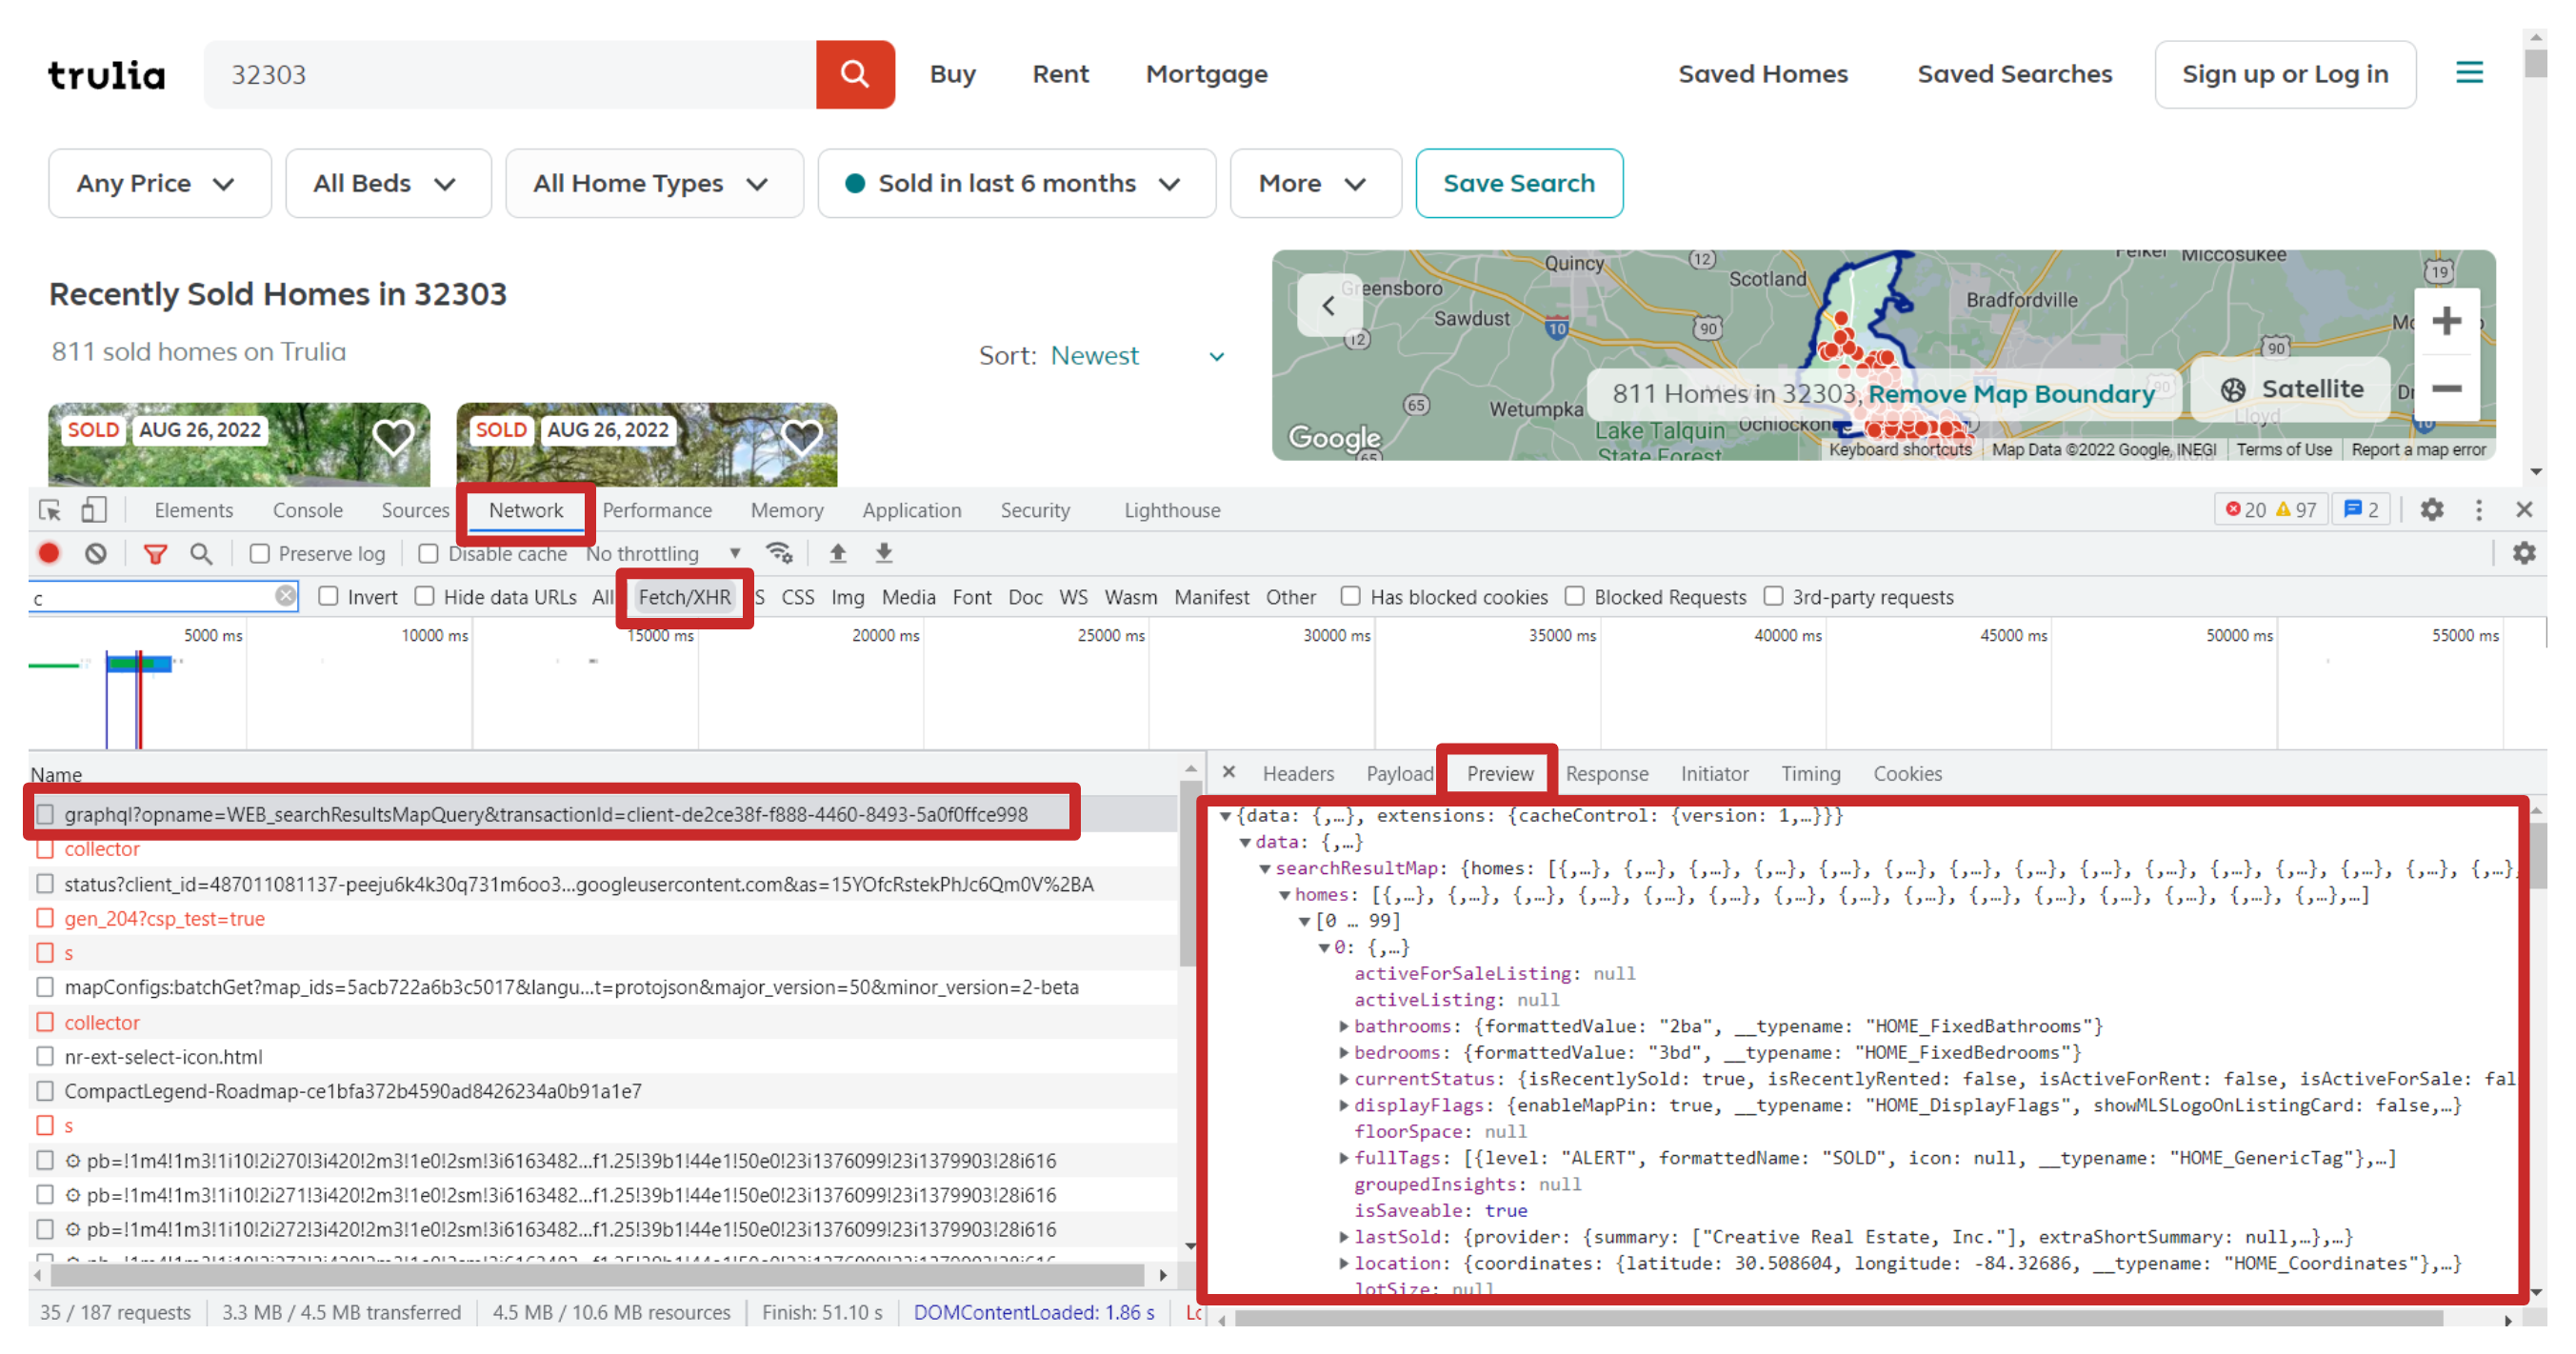Open the Sort Newest dropdown
Image resolution: width=2576 pixels, height=1354 pixels.
tap(1137, 356)
